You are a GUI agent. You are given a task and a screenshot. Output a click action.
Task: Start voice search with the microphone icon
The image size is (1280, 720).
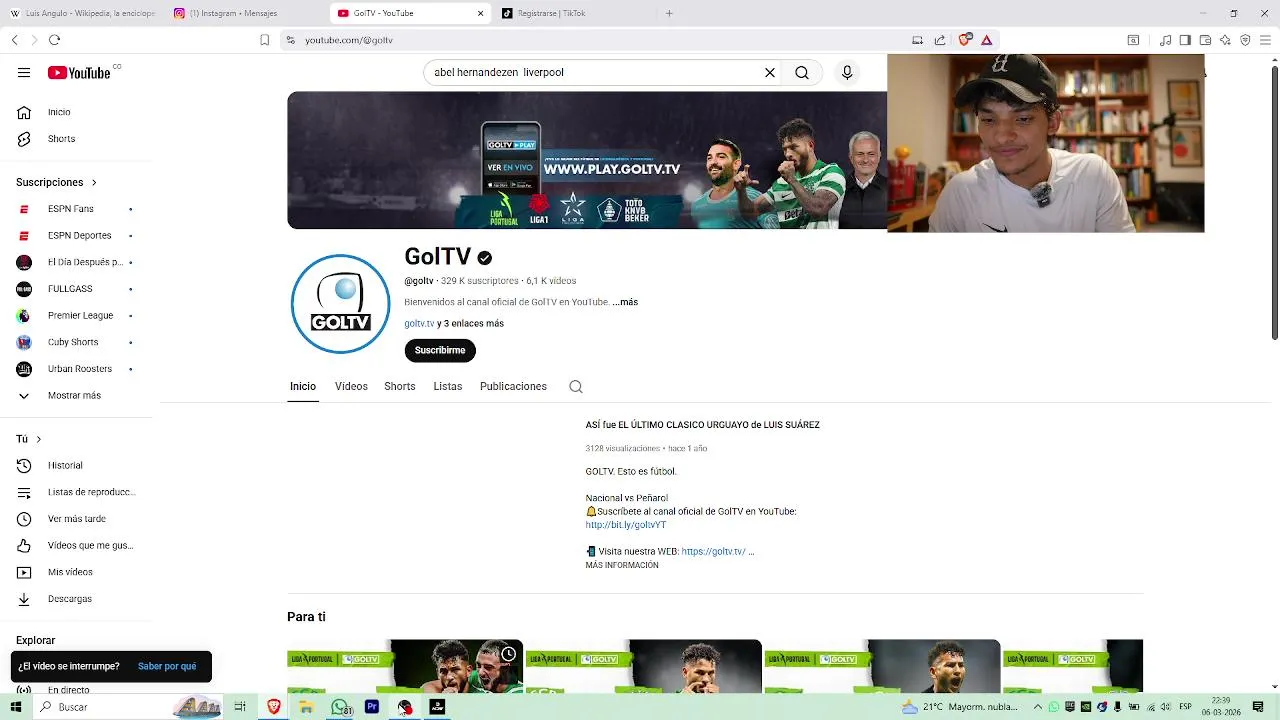tap(847, 73)
